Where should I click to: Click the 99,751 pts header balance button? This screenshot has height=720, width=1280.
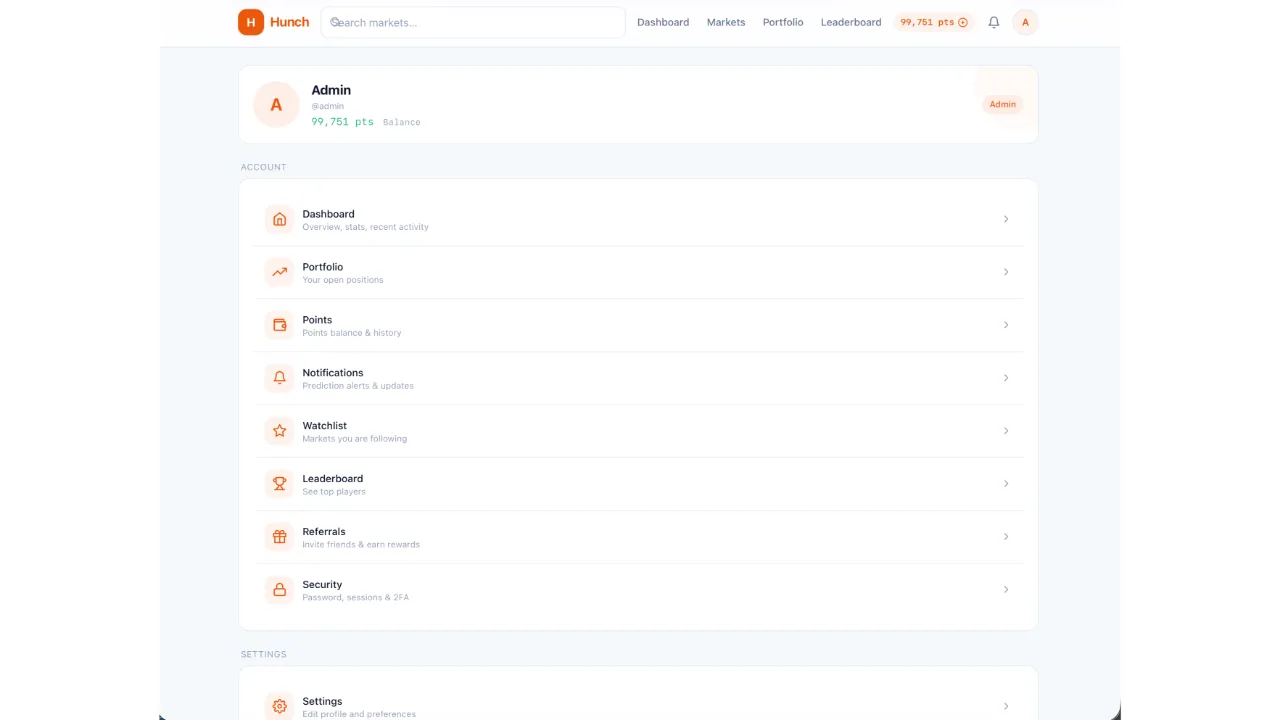[934, 22]
